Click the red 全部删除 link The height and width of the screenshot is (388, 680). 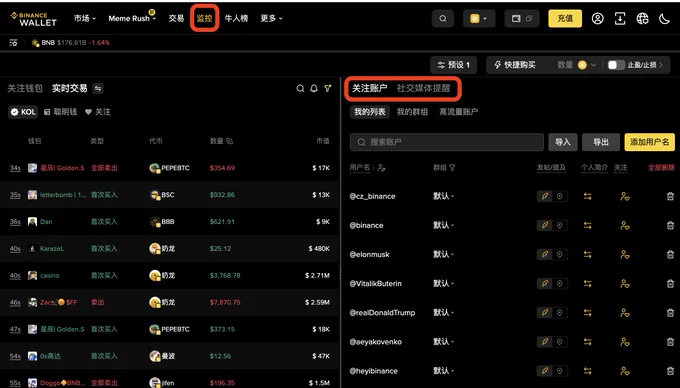pyautogui.click(x=661, y=168)
